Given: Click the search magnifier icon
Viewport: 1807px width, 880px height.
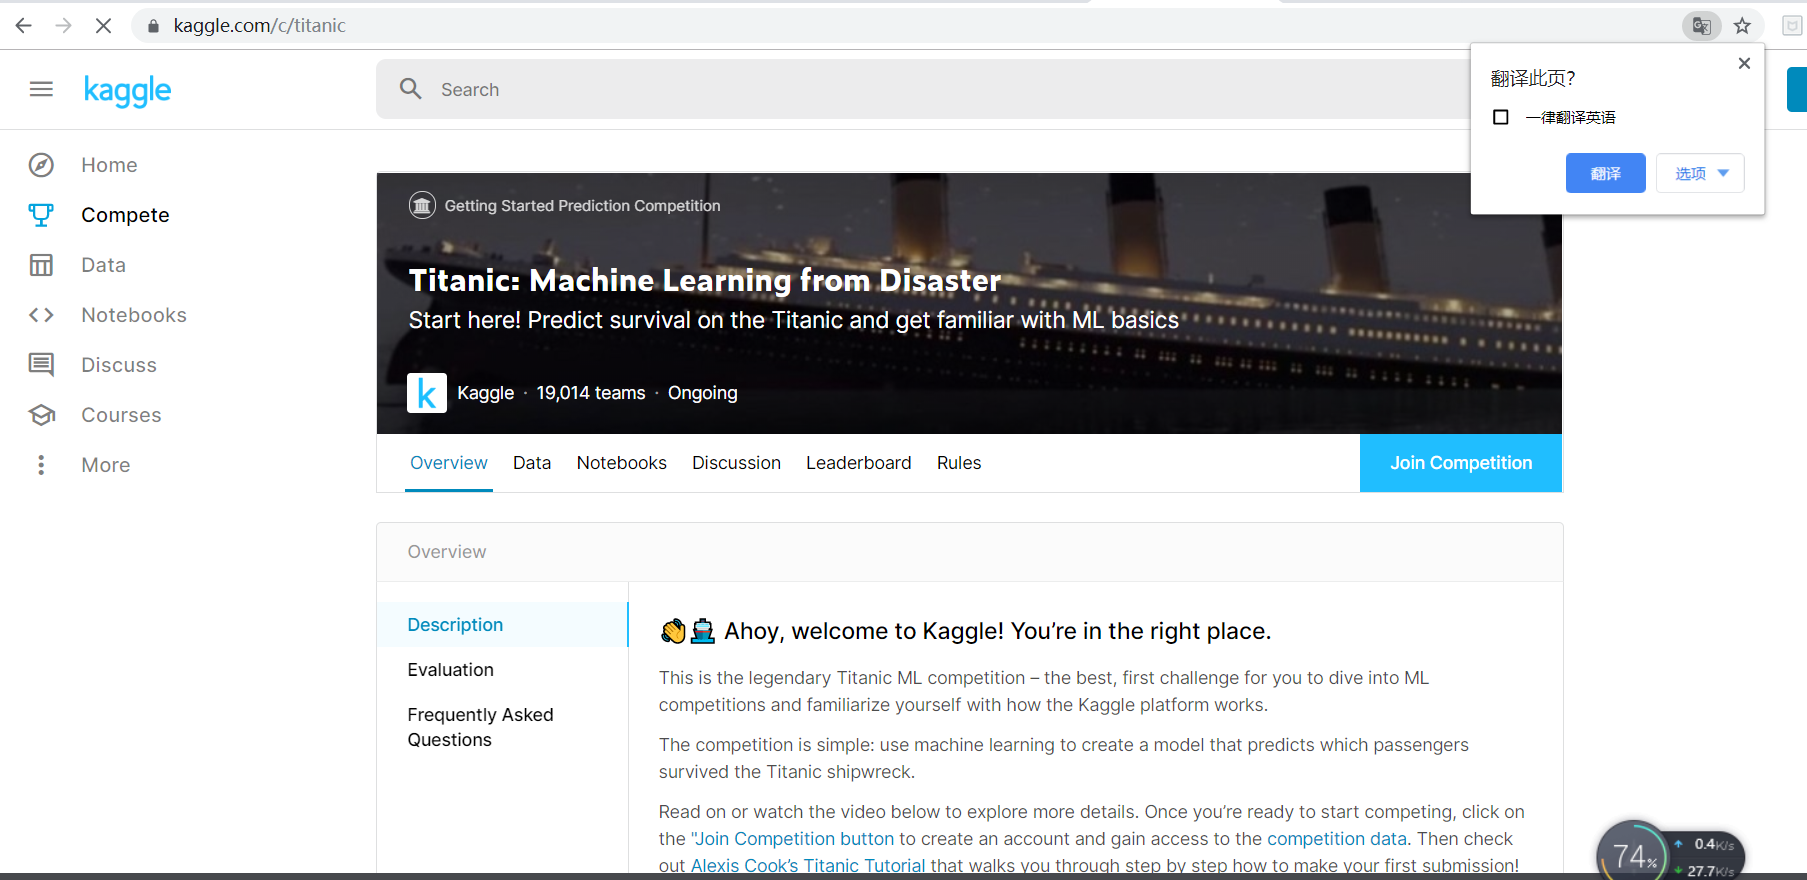Looking at the screenshot, I should pos(411,89).
